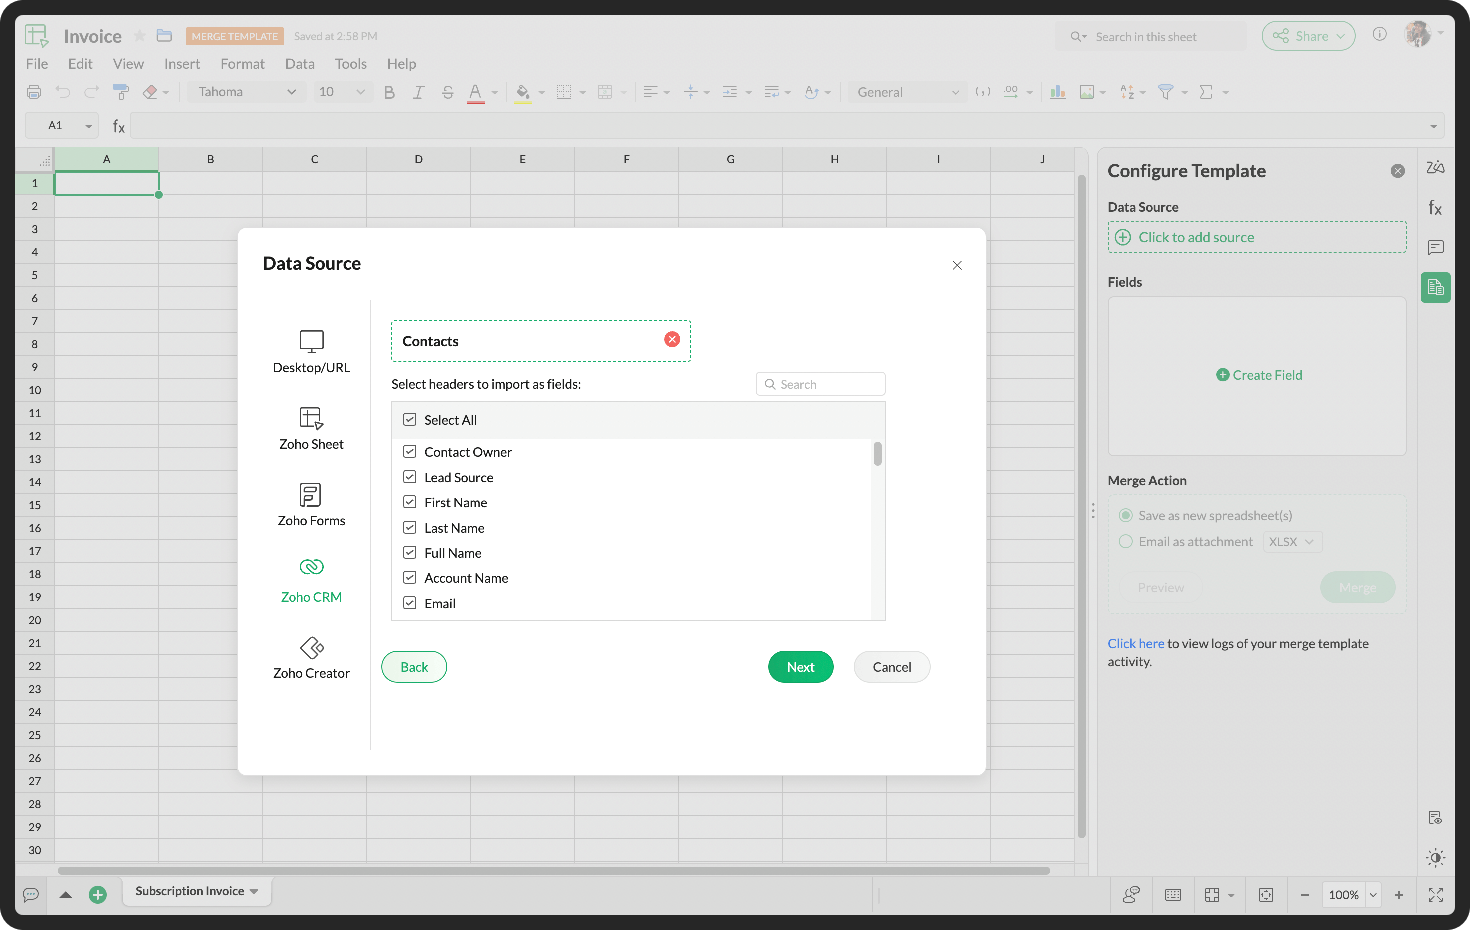Click the Next button in dialog

coord(801,667)
